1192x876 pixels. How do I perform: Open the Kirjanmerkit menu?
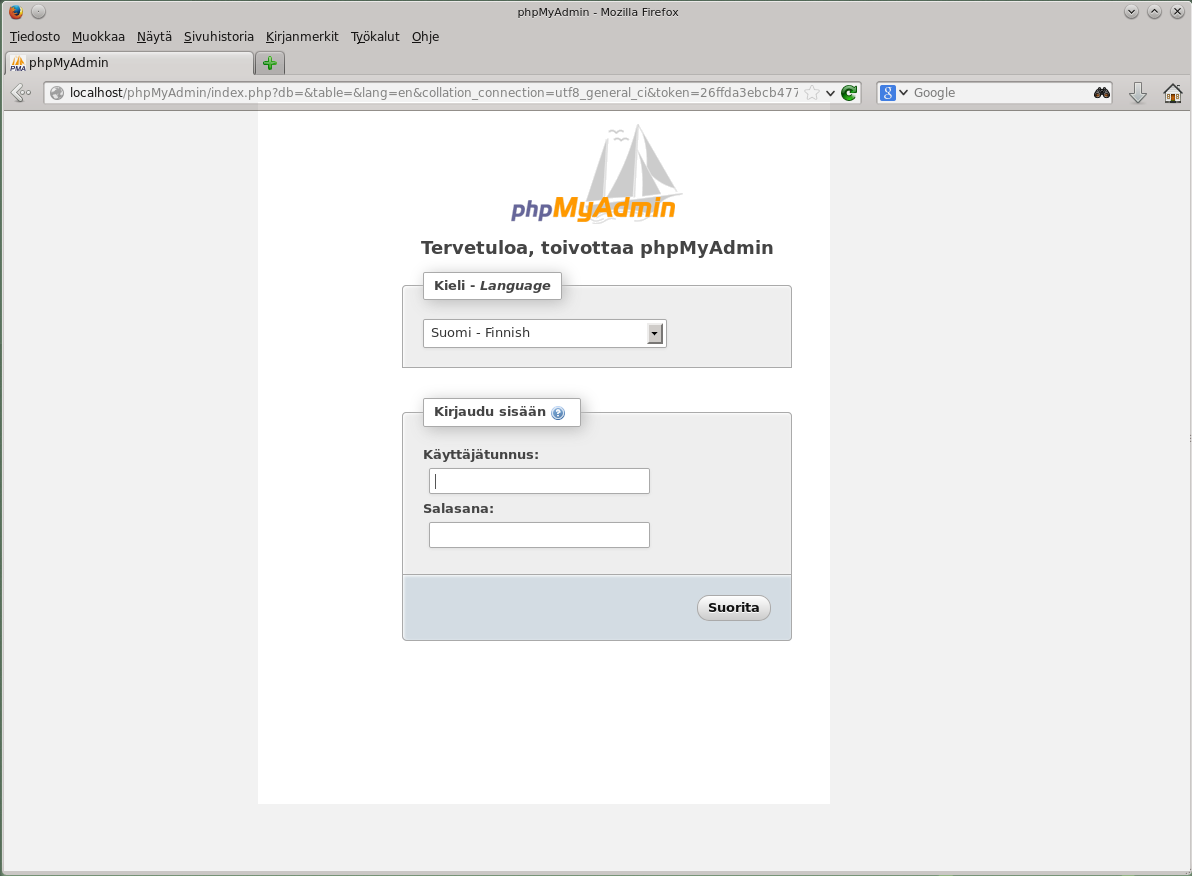coord(302,36)
